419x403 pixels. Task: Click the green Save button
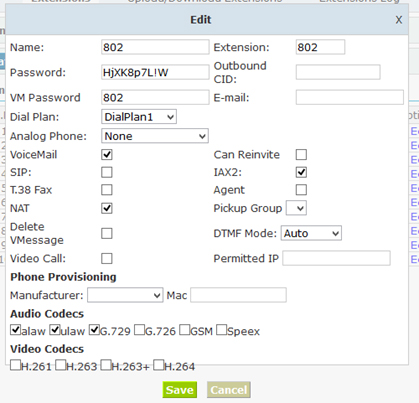pos(180,390)
